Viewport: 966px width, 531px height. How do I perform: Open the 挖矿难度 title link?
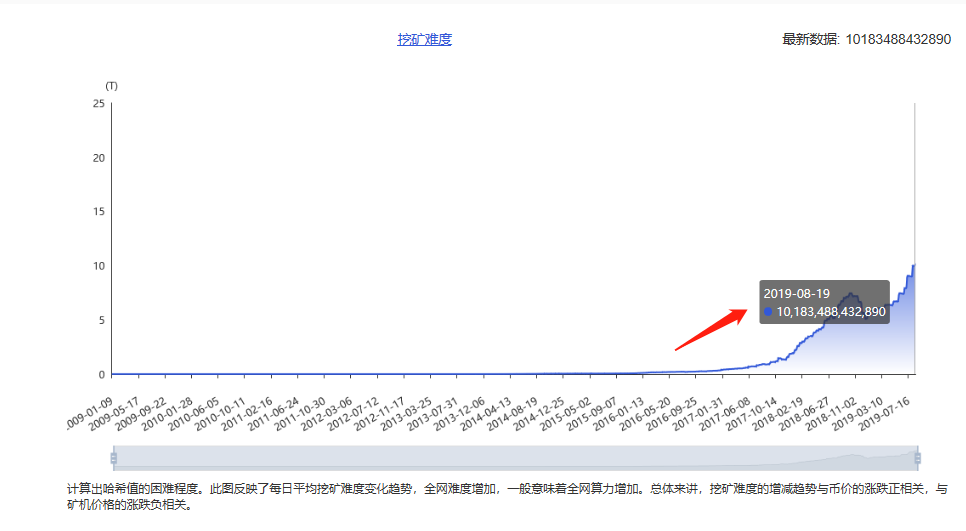tap(425, 40)
